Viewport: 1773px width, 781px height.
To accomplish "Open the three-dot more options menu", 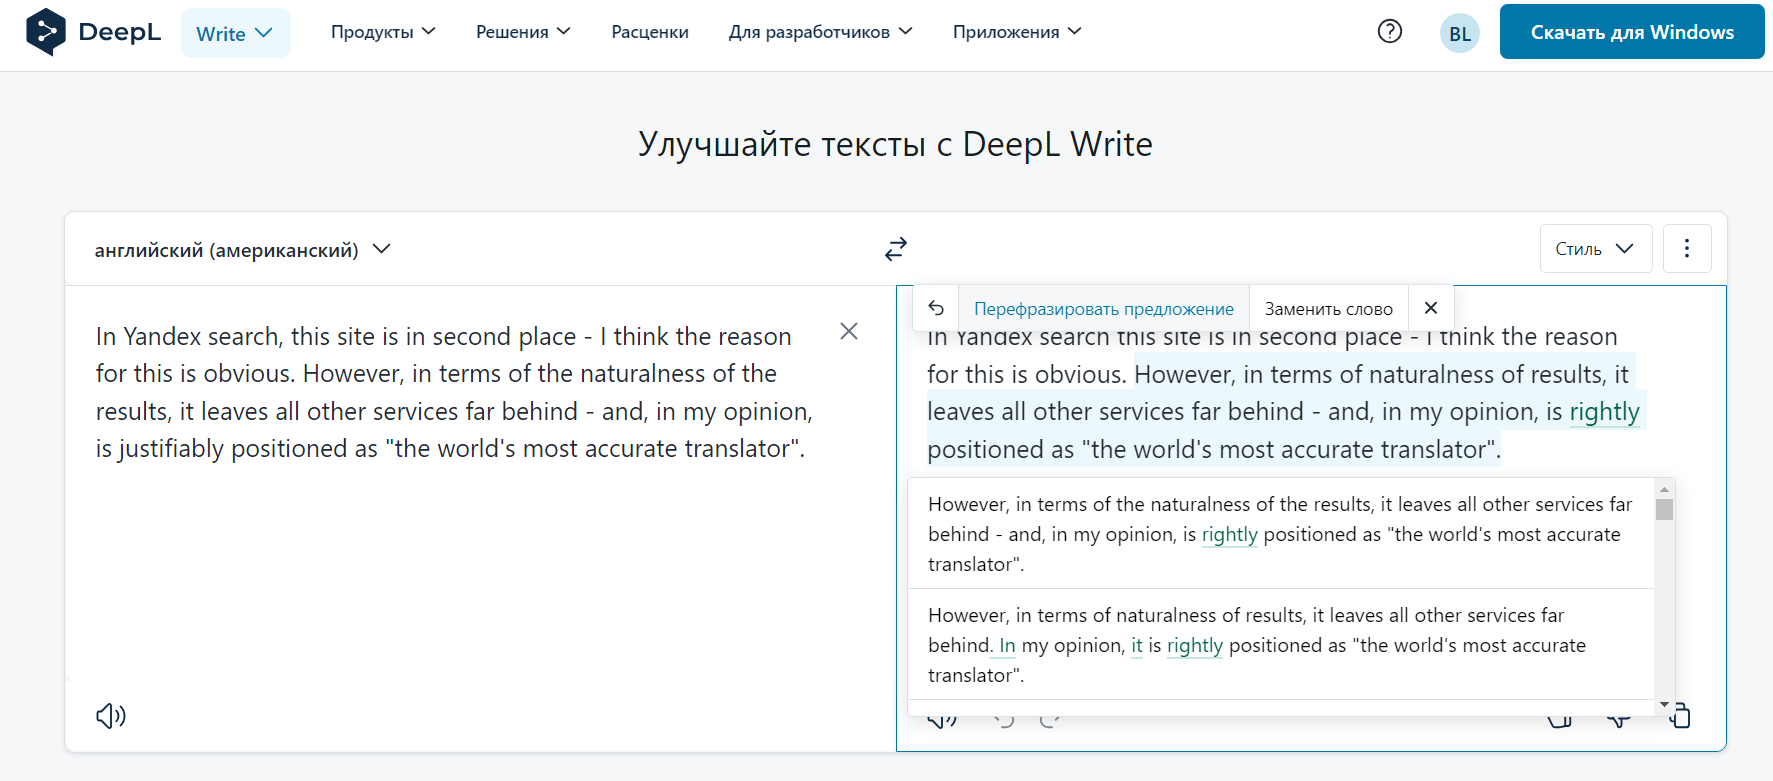I will [1686, 248].
